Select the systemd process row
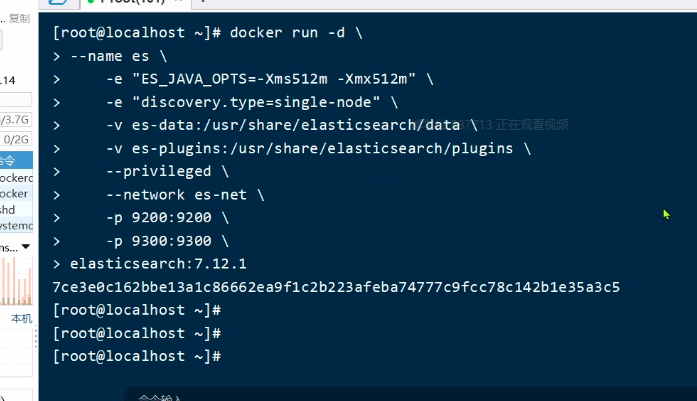The width and height of the screenshot is (697, 401). (x=14, y=225)
